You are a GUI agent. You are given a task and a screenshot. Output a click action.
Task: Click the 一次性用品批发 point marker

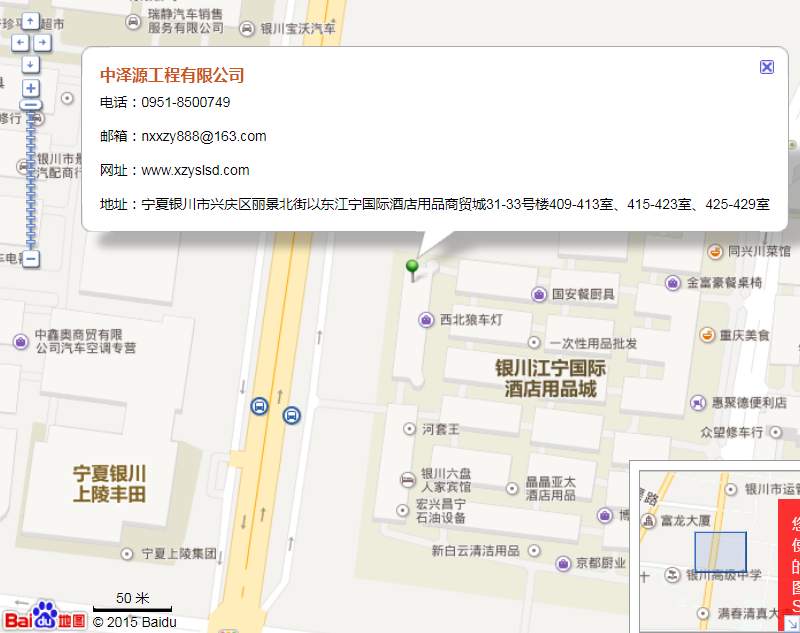(534, 342)
